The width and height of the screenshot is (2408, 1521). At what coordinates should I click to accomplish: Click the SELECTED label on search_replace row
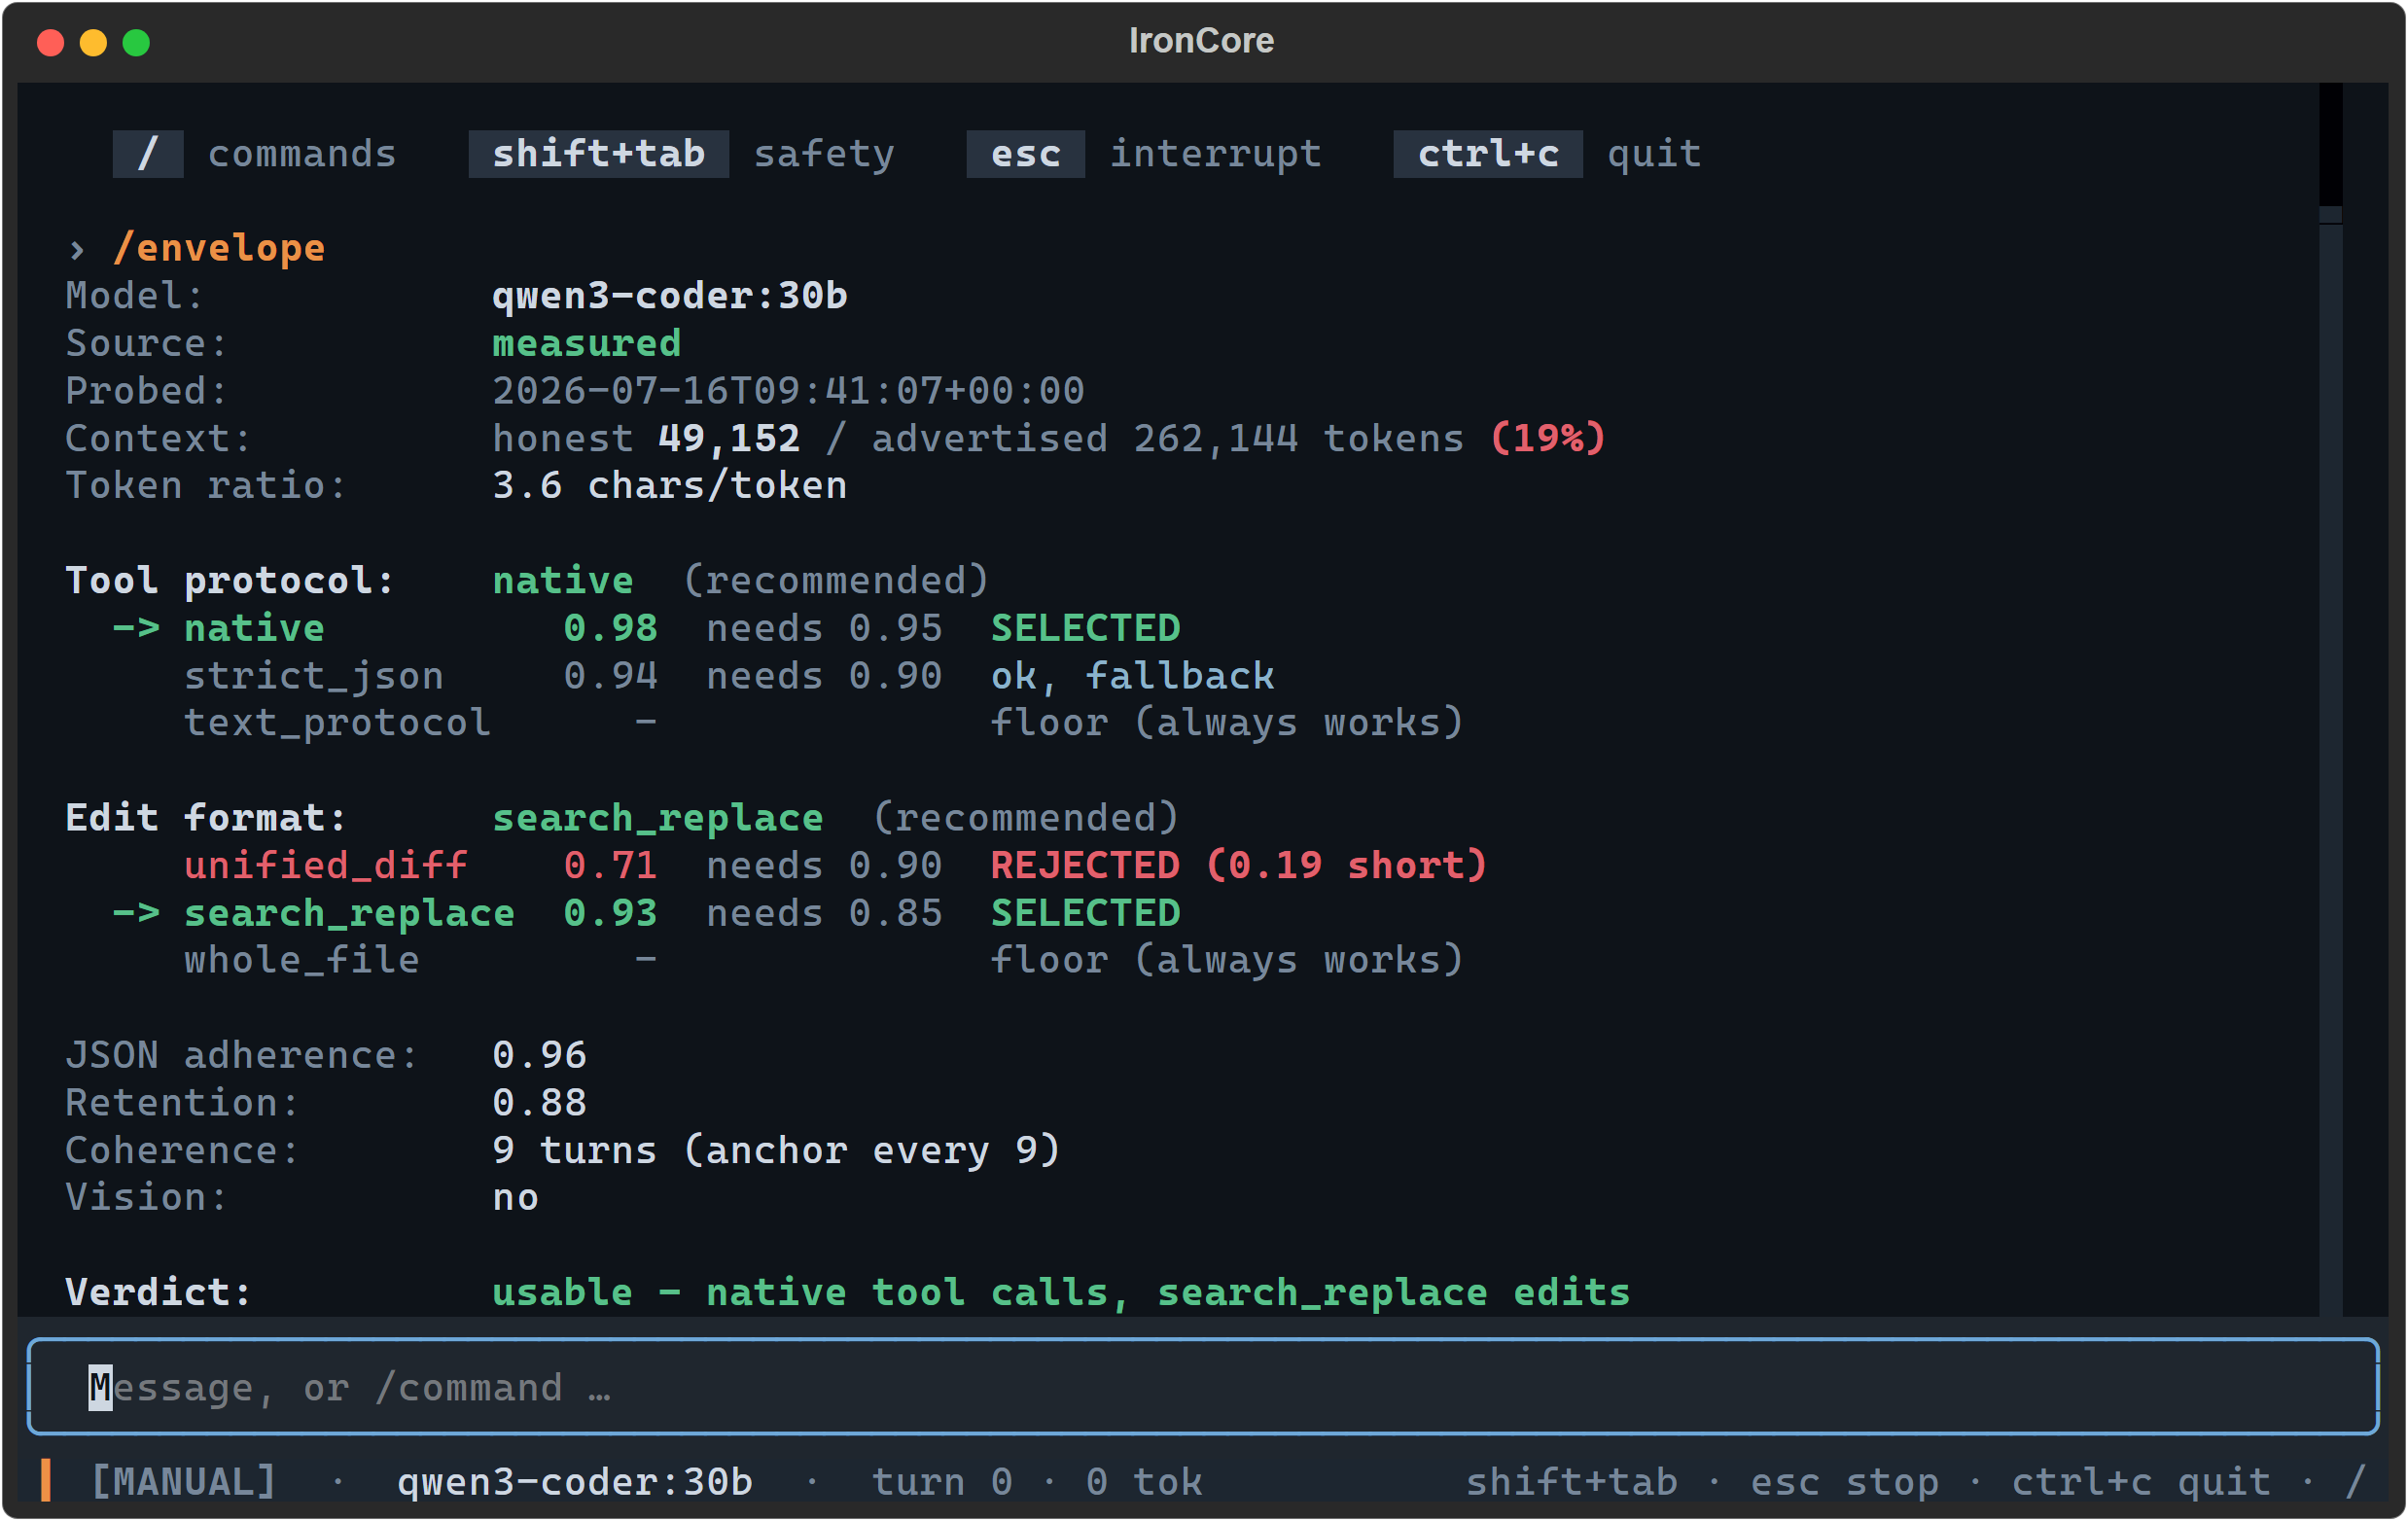click(1086, 913)
